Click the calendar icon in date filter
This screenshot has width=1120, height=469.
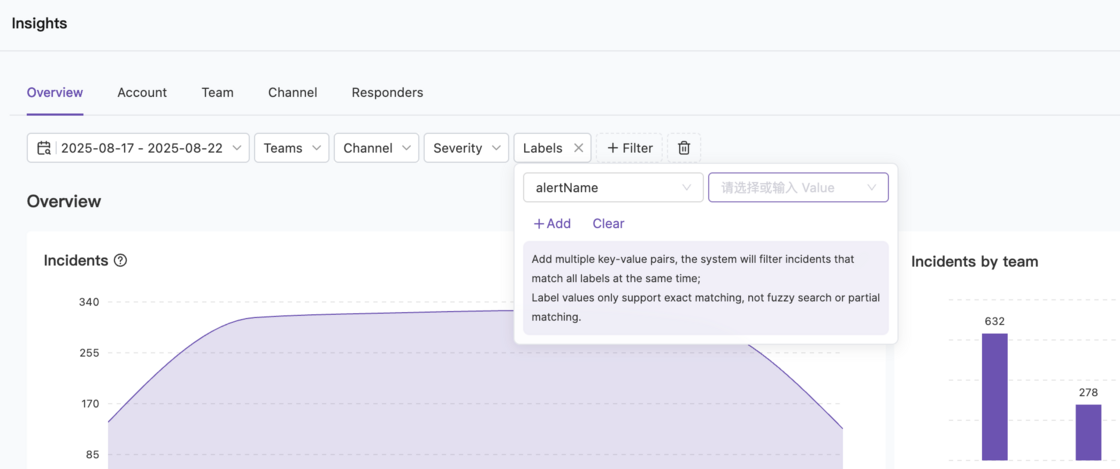[44, 148]
